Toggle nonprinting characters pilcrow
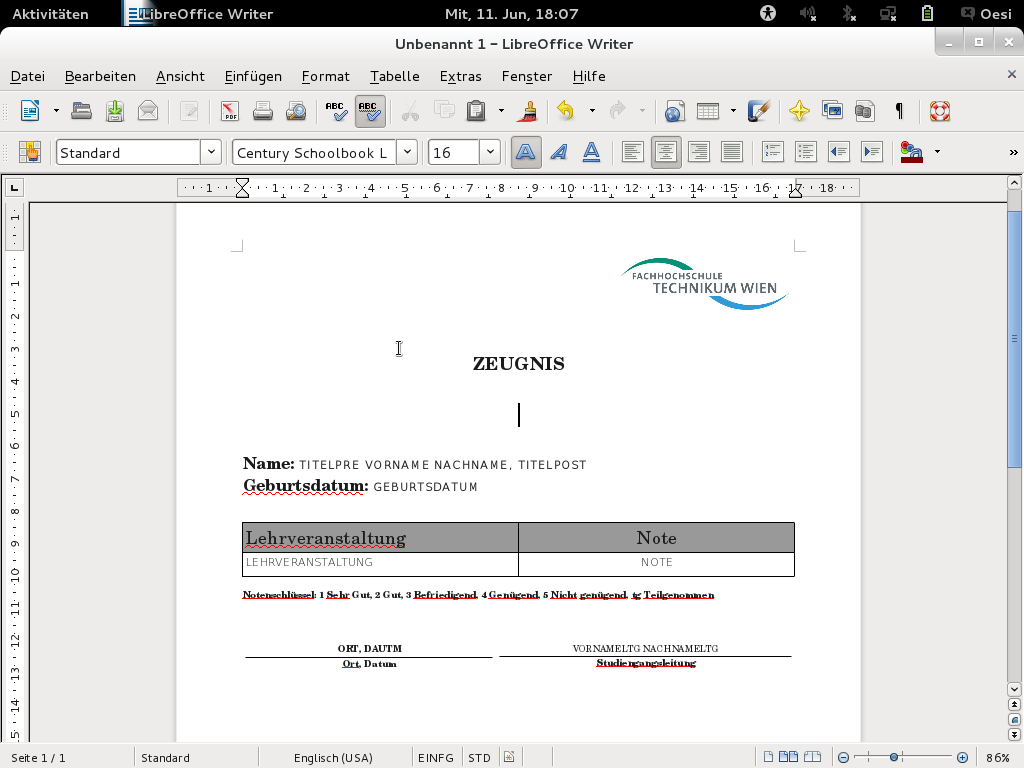 tap(899, 111)
